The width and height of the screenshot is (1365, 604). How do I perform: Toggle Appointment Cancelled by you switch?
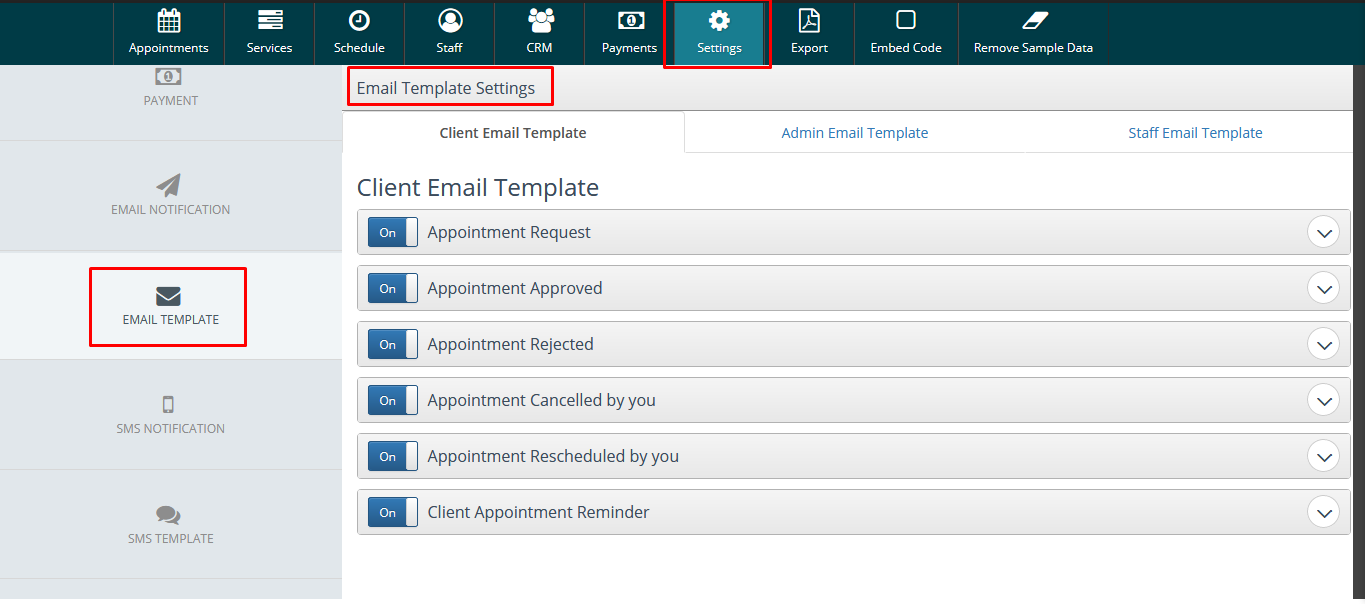click(393, 400)
